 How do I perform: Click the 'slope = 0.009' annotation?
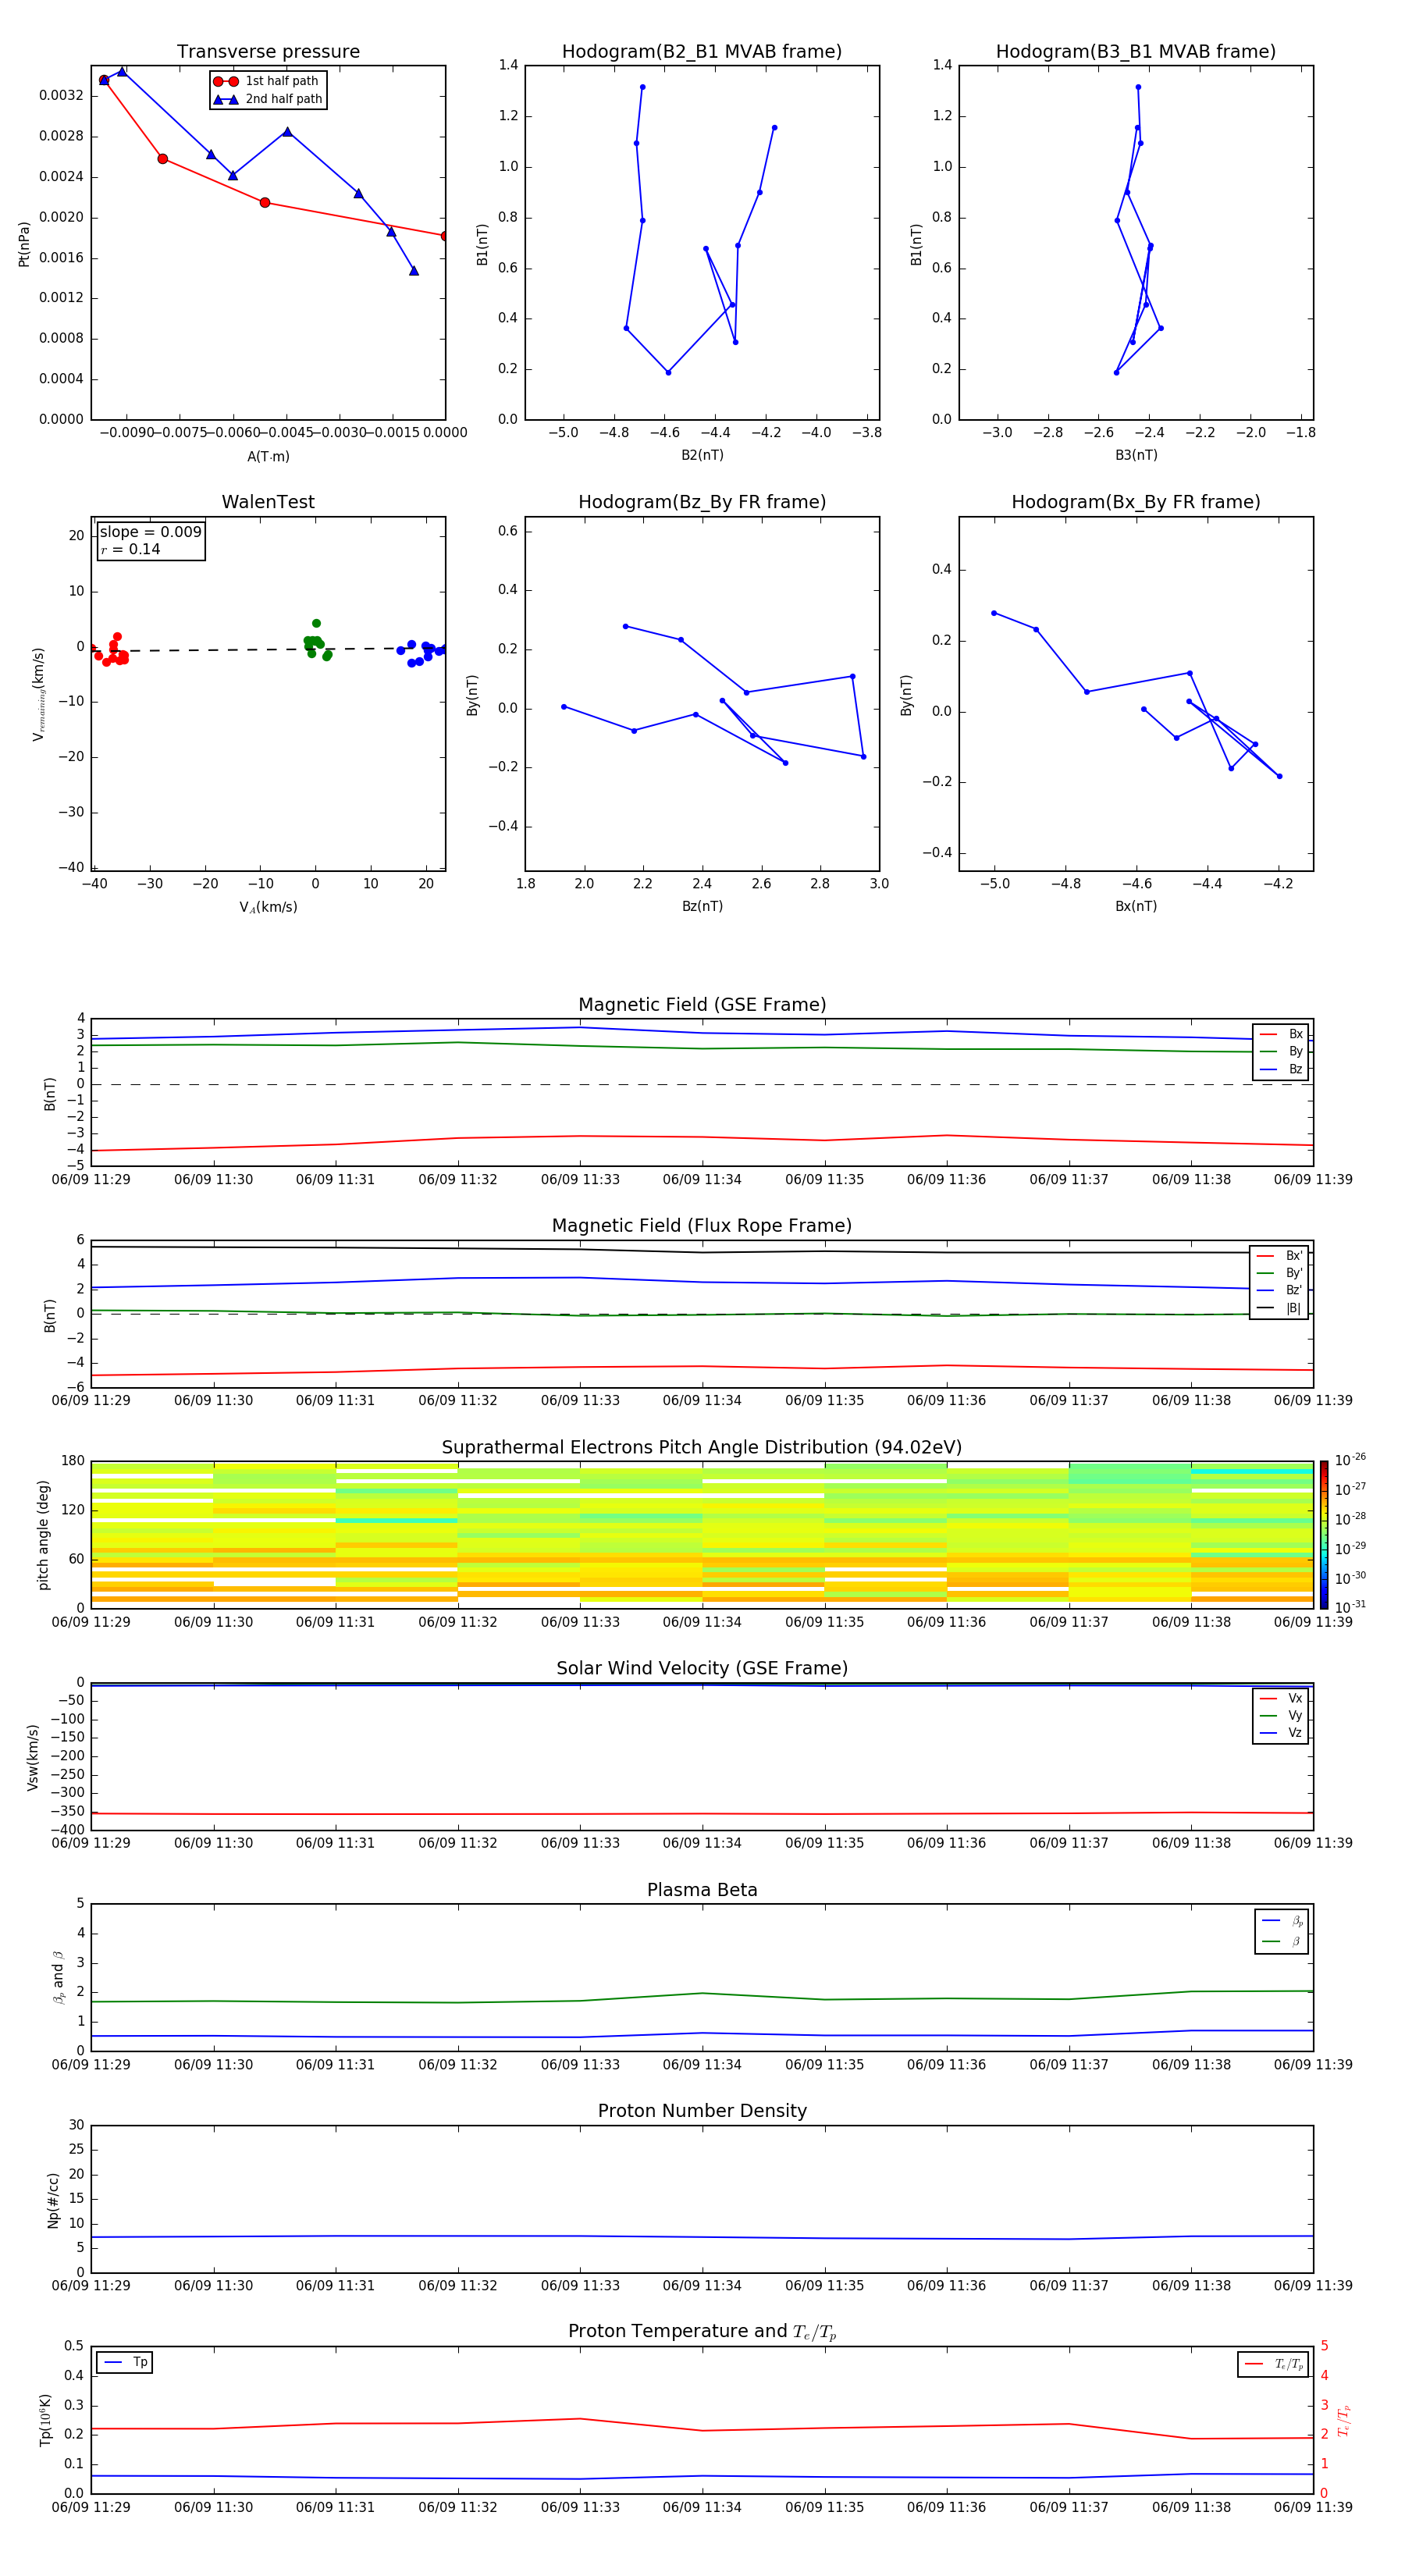click(x=151, y=532)
